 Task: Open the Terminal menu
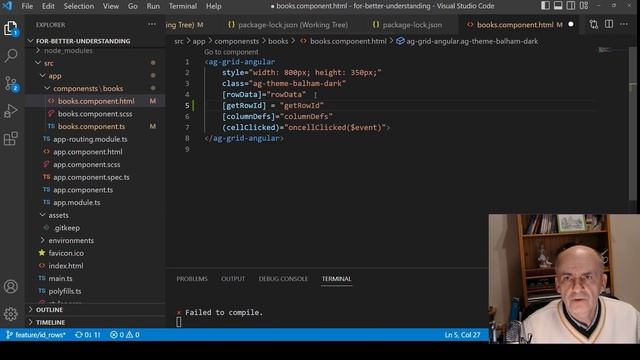pos(182,6)
